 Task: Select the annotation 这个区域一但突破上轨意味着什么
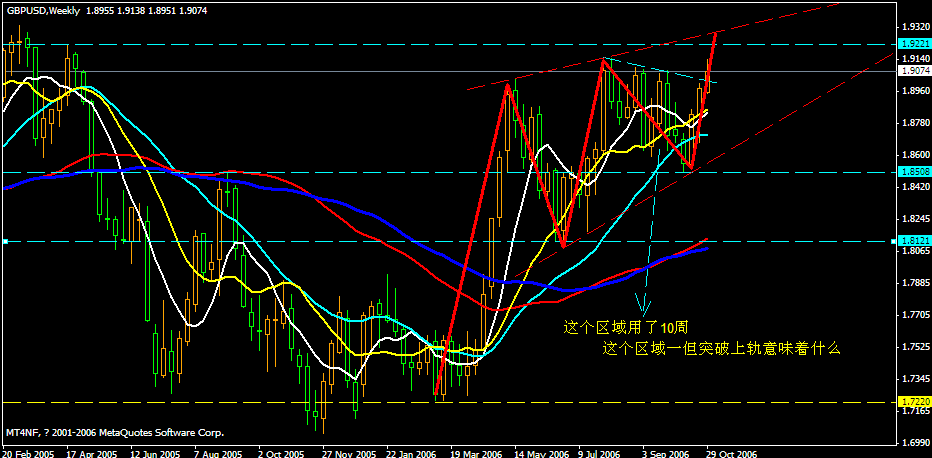[x=721, y=348]
